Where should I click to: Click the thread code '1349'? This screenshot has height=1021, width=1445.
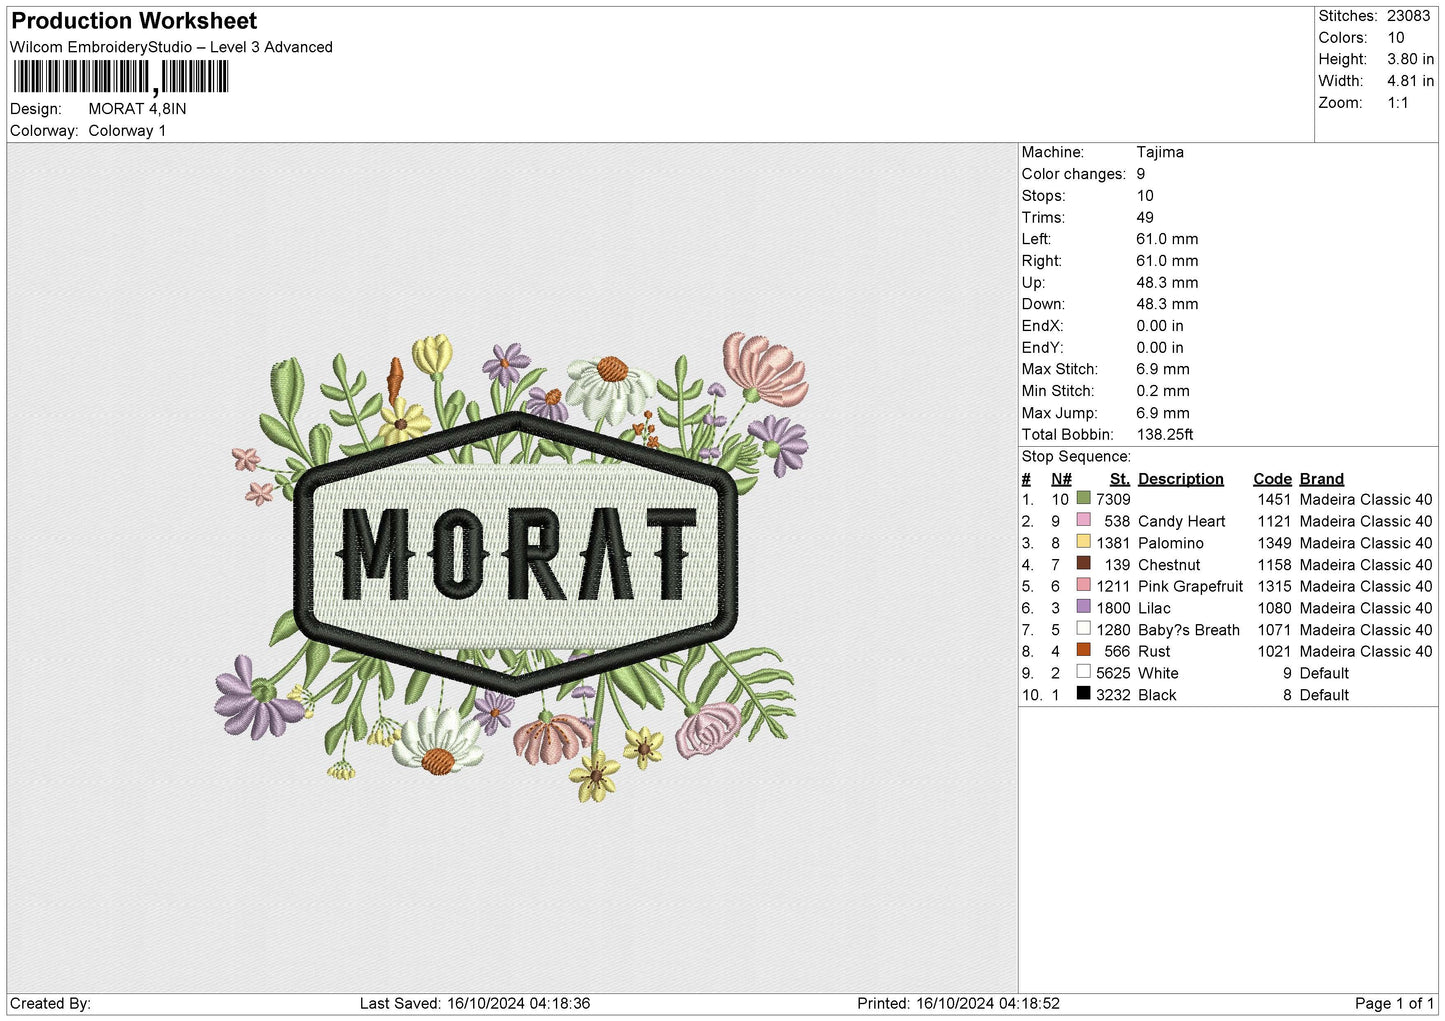(x=1274, y=543)
